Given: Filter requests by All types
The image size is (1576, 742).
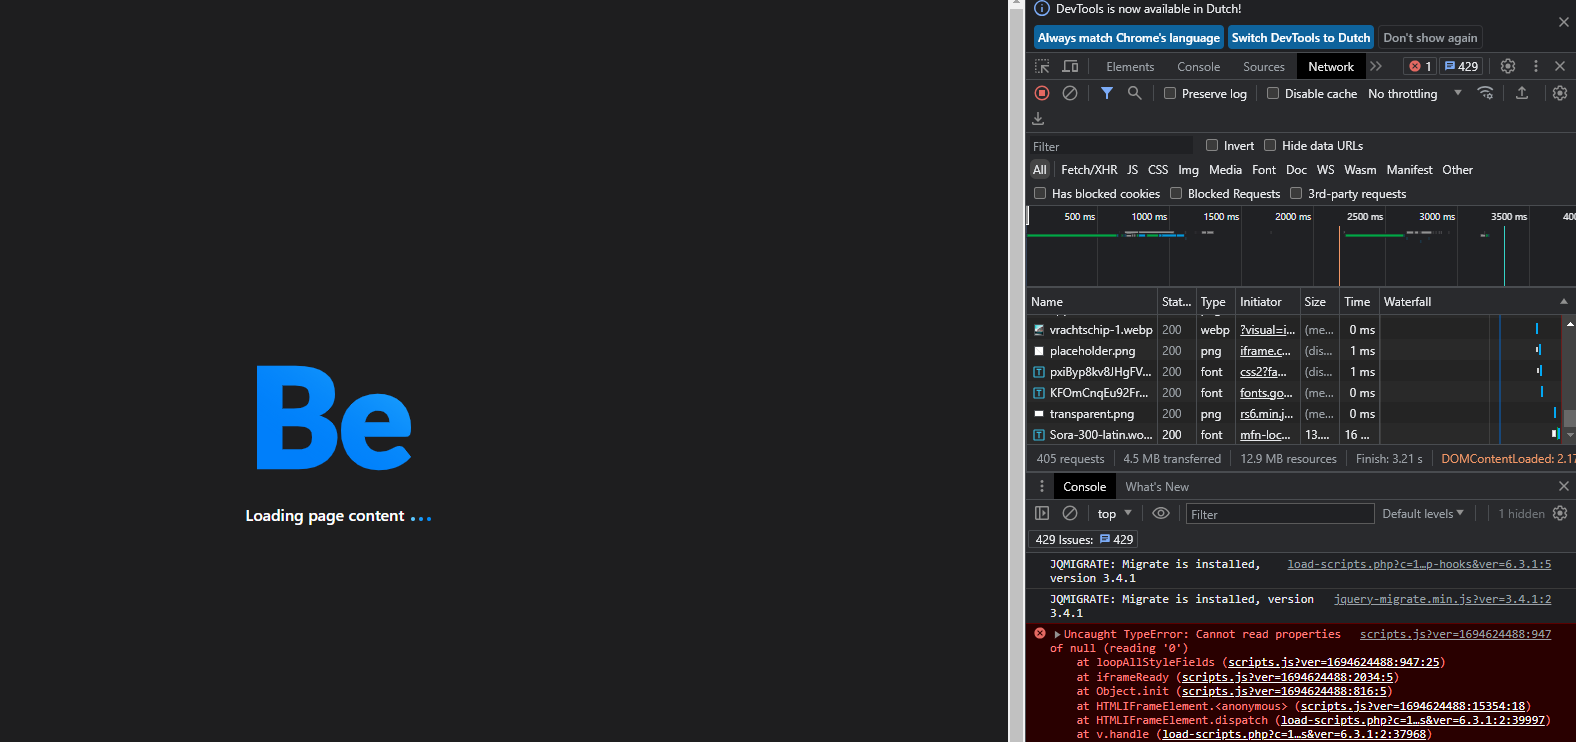Looking at the screenshot, I should 1040,169.
